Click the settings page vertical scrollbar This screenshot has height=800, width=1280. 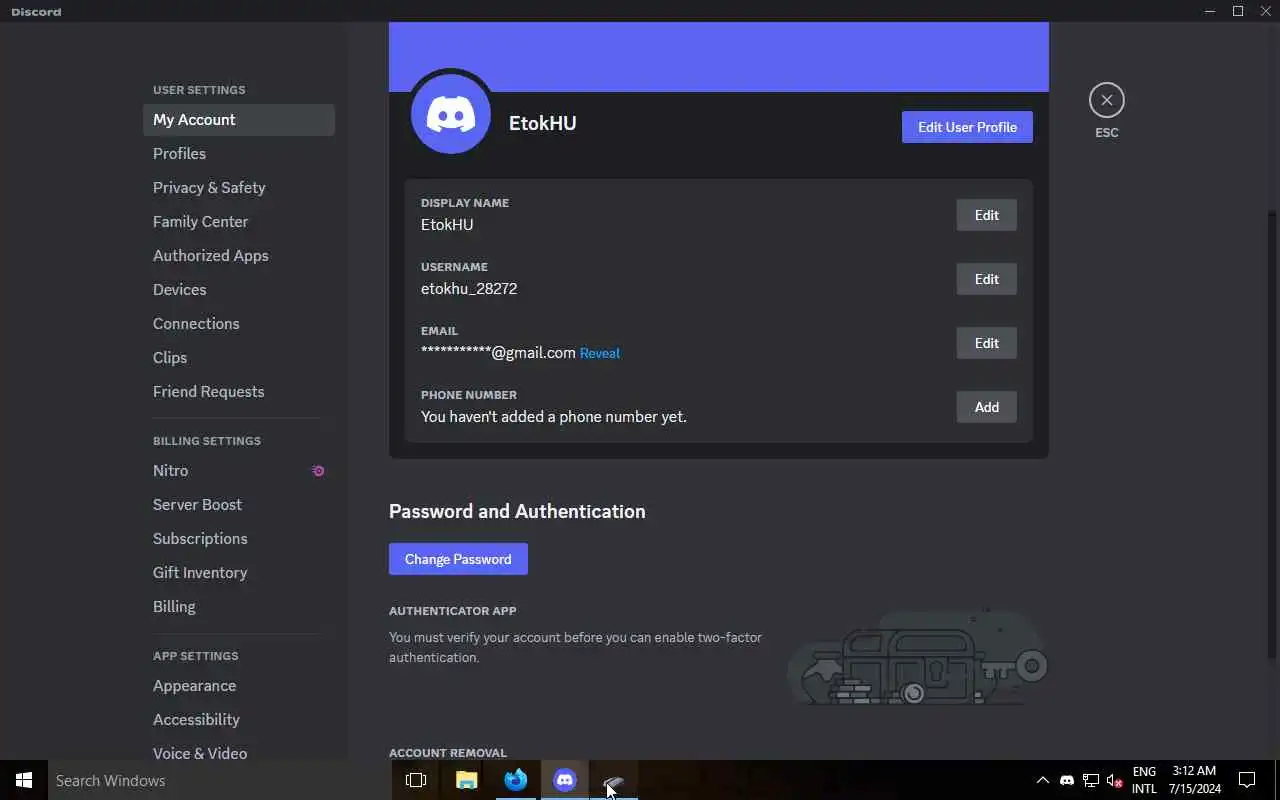tap(1272, 435)
